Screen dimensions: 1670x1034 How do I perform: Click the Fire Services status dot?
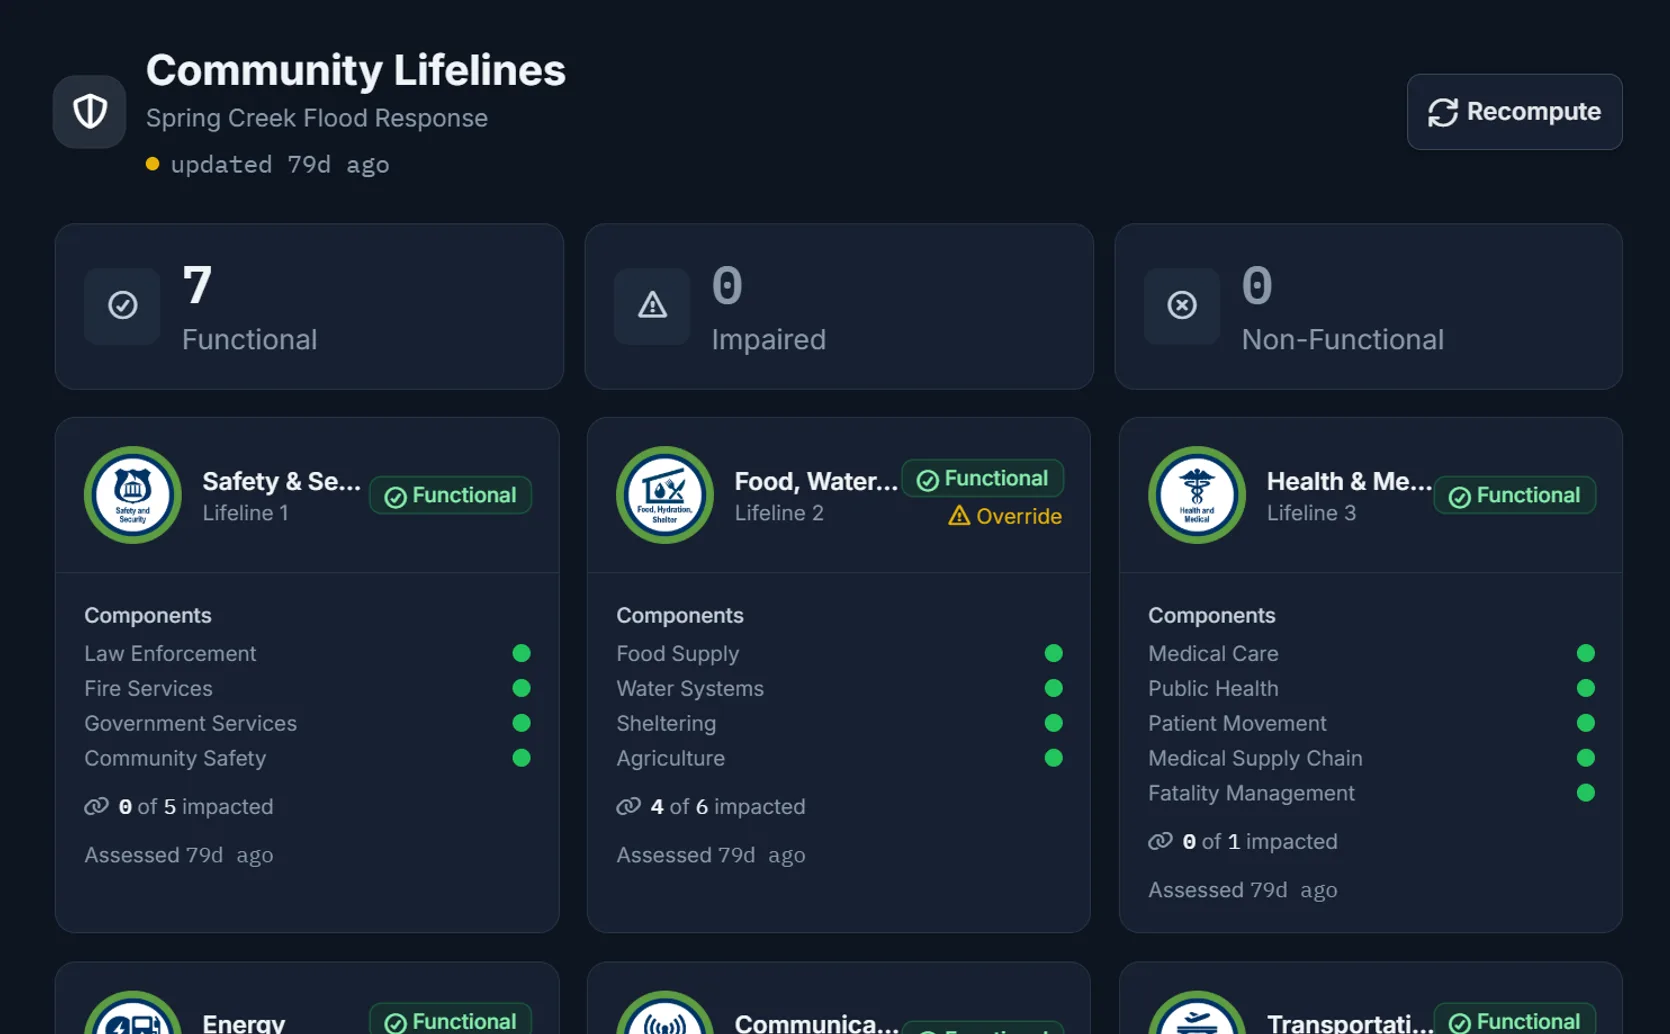click(x=521, y=688)
